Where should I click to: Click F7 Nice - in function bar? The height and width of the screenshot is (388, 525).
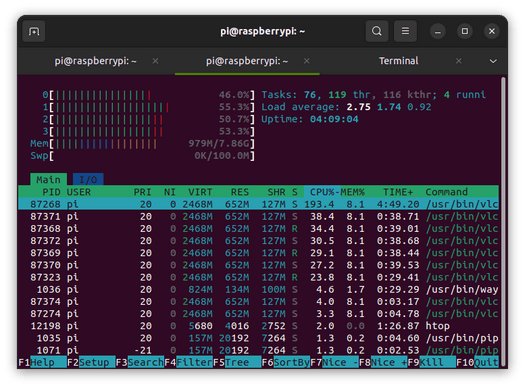(334, 362)
